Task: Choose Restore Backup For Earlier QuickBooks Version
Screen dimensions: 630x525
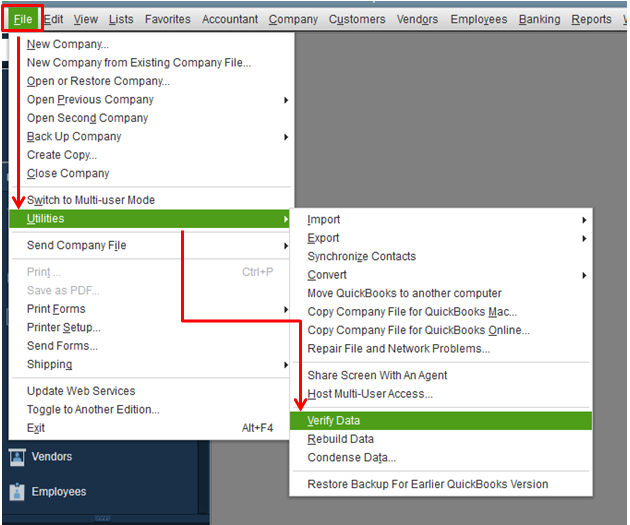Action: click(x=441, y=484)
